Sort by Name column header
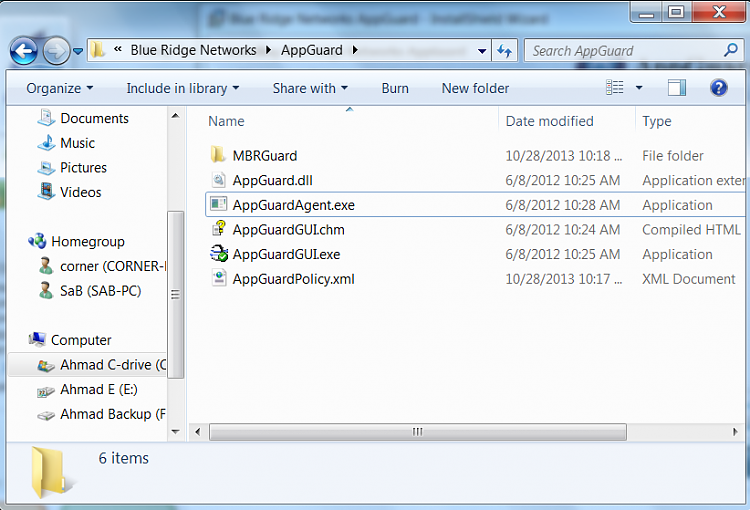 [x=226, y=122]
